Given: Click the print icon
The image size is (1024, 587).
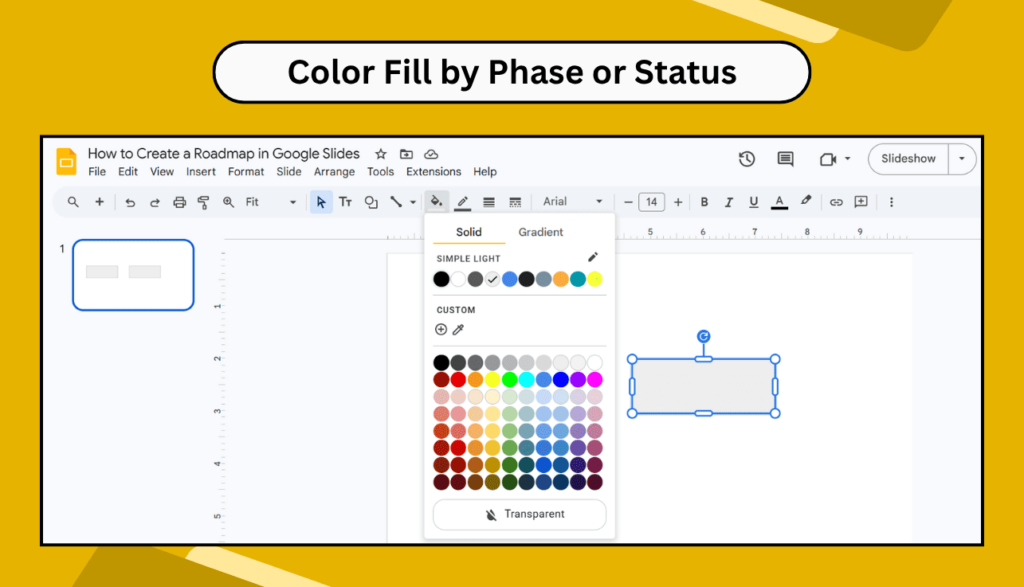Looking at the screenshot, I should click(180, 202).
